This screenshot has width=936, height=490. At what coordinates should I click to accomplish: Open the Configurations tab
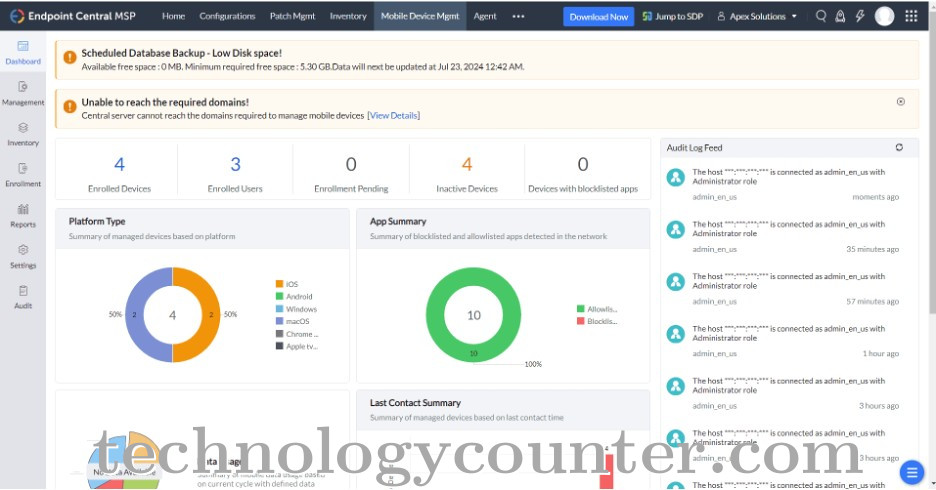point(227,16)
